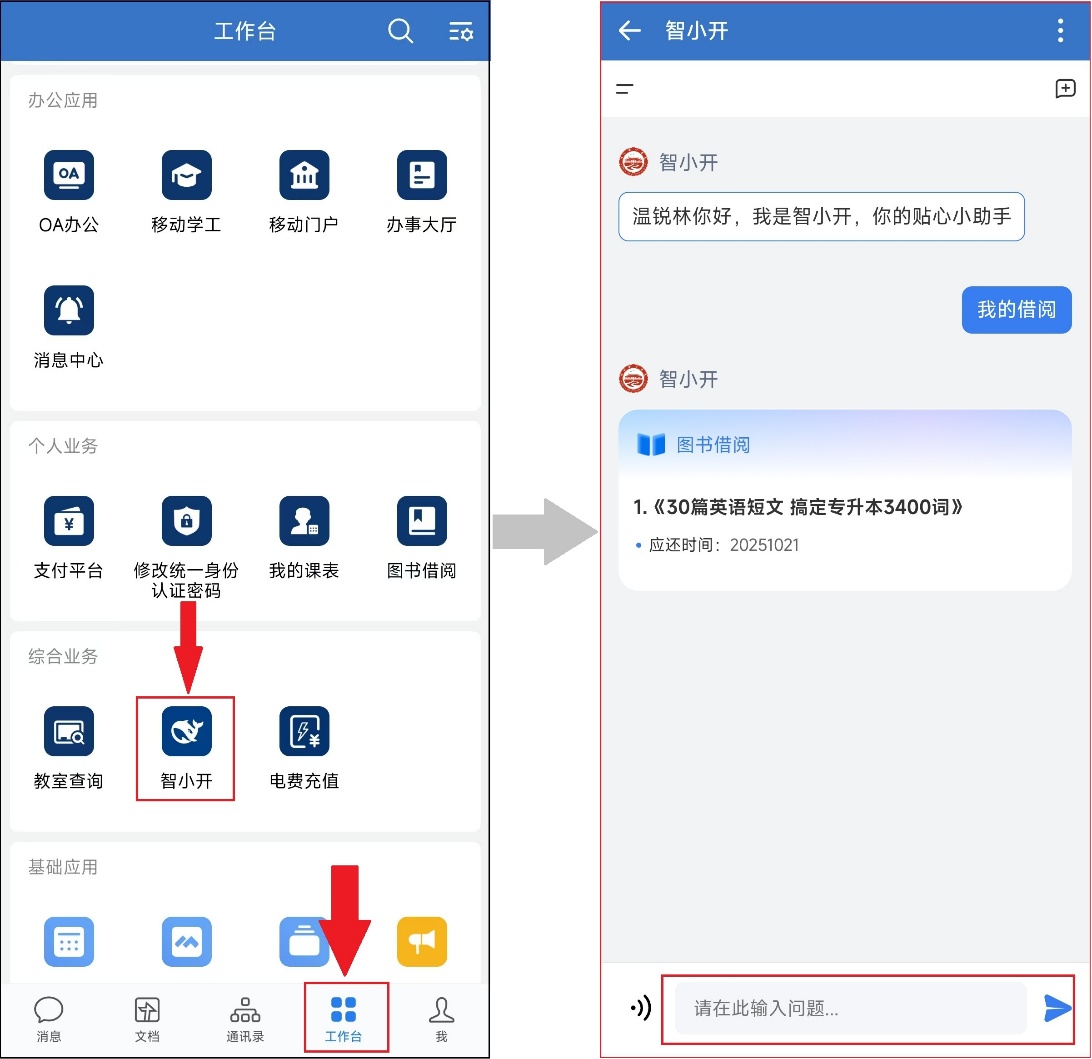Switch to the 消息 bottom tab

(x=49, y=1018)
